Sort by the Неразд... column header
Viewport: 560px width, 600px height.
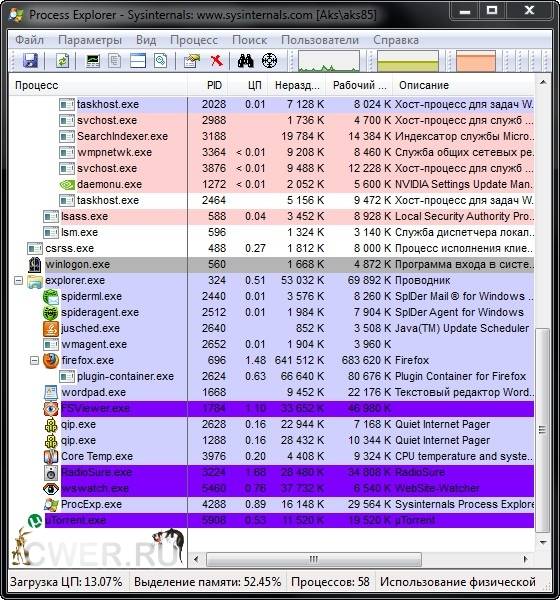[297, 85]
